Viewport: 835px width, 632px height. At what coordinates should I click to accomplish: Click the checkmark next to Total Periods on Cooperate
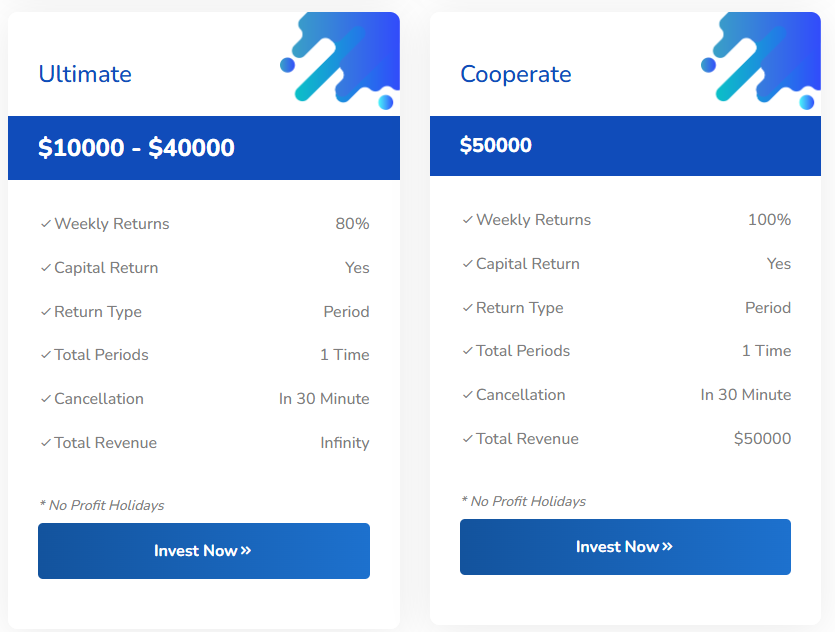466,350
